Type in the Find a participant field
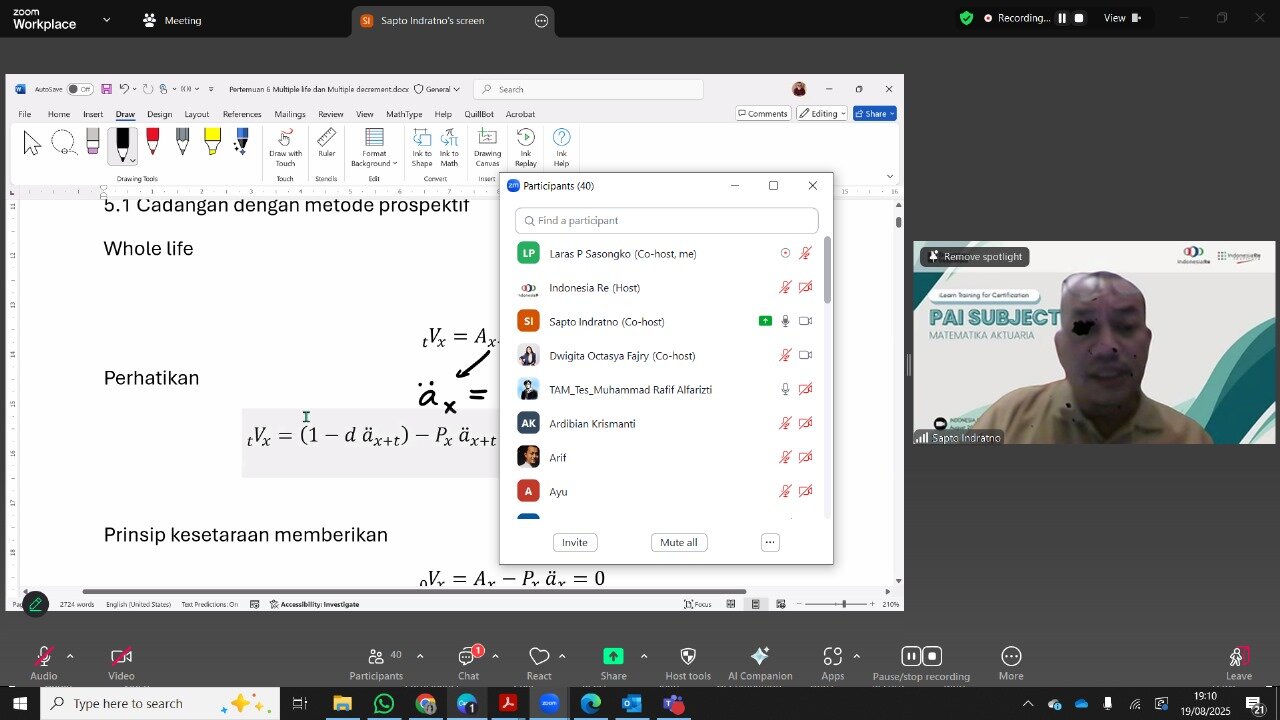This screenshot has height=720, width=1280. pyautogui.click(x=667, y=220)
